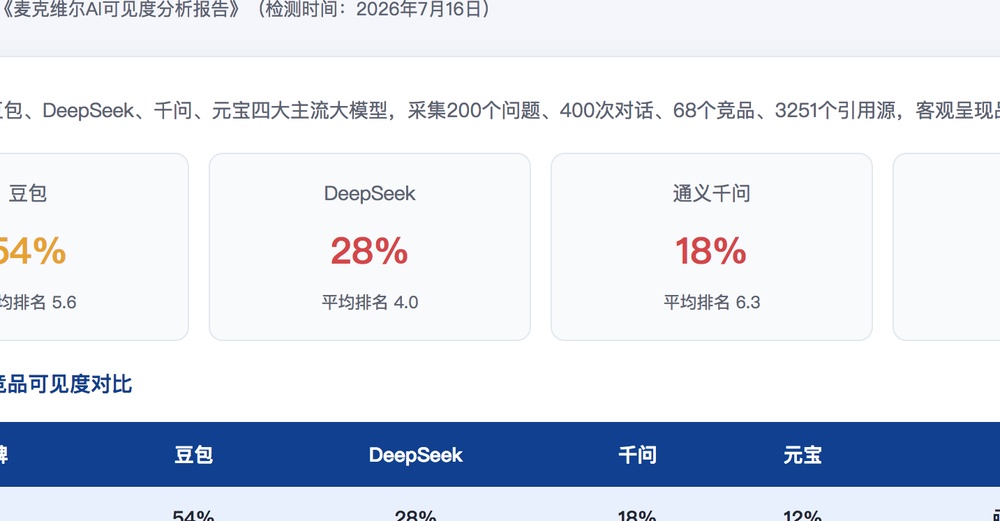Click 平均排名 6.3 text

pyautogui.click(x=712, y=302)
